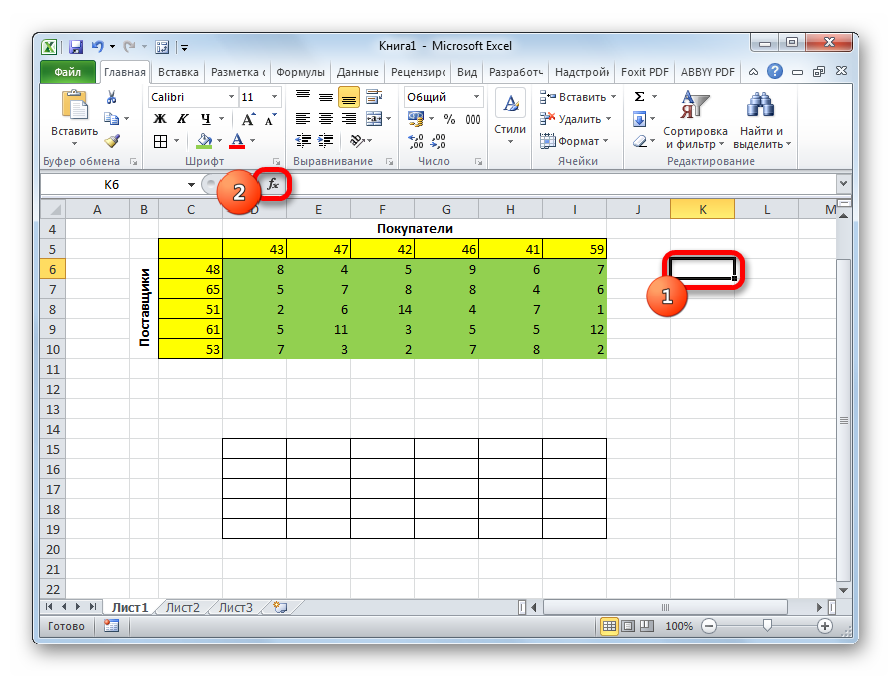Undo the last action
Image resolution: width=892 pixels, height=677 pixels.
tap(98, 46)
